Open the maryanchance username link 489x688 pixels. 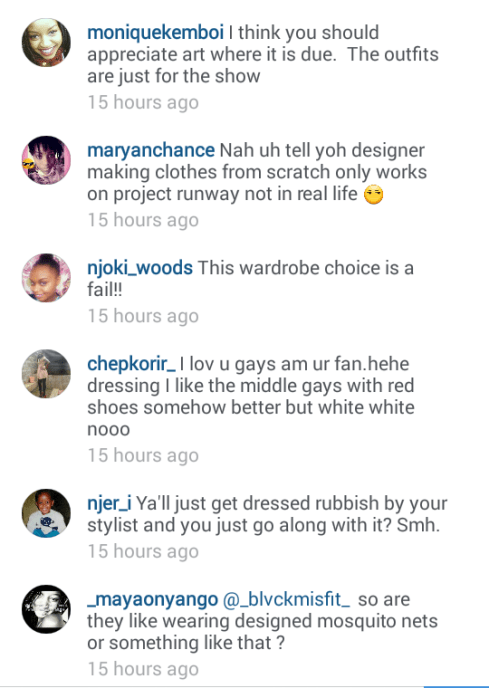151,150
